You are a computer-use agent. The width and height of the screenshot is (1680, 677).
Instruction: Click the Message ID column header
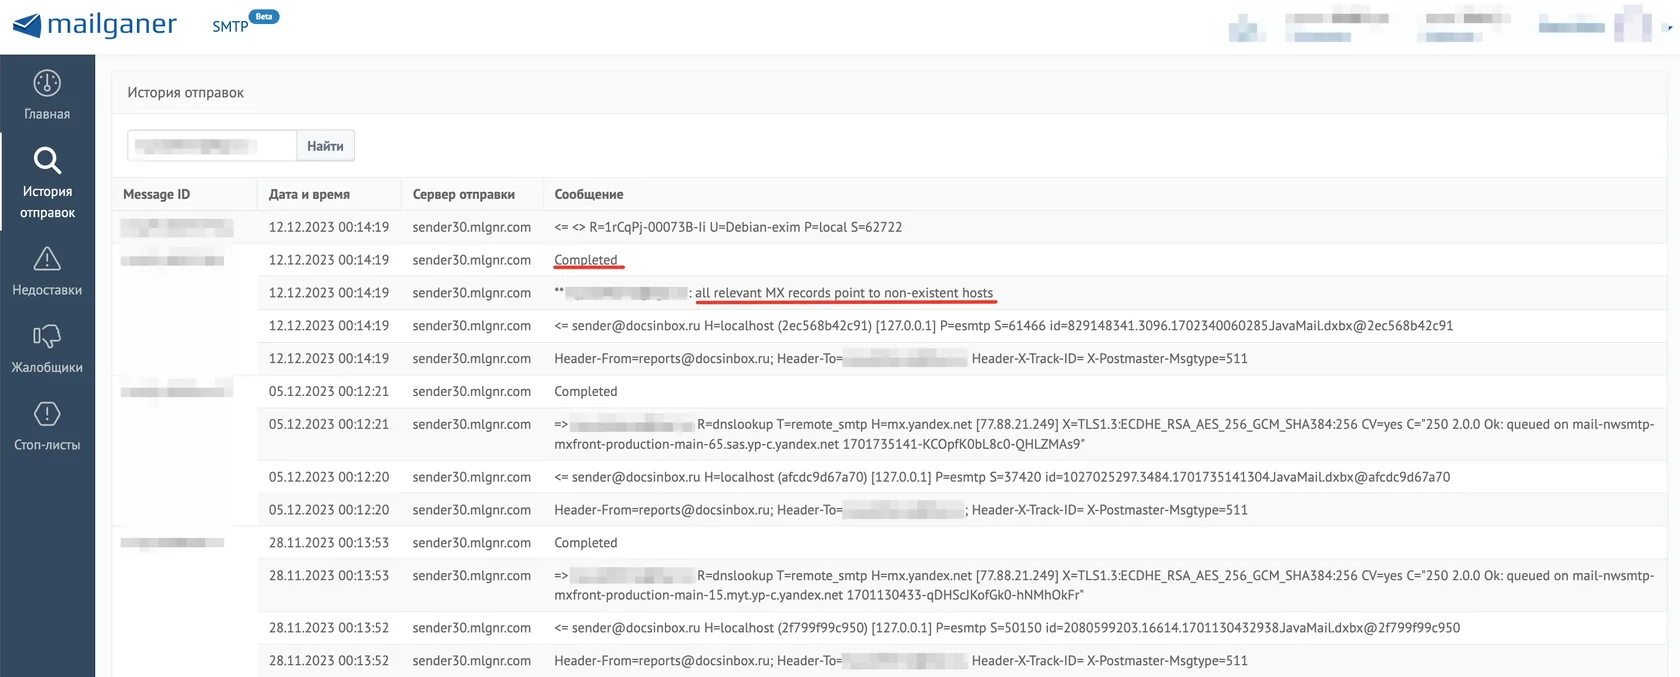[x=156, y=194]
